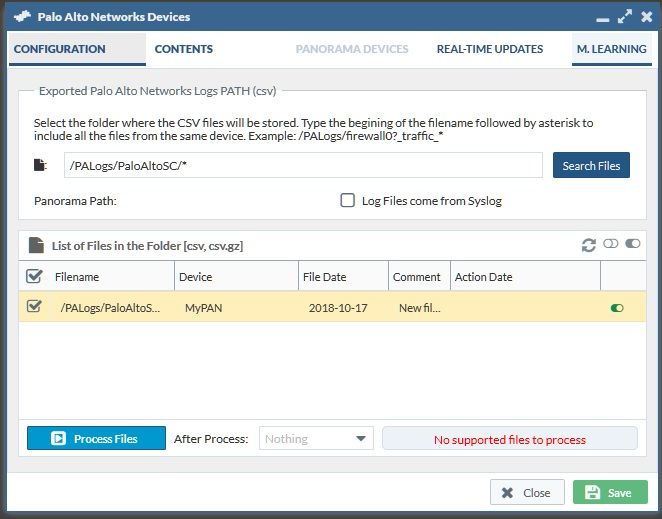Viewport: 662px width, 519px height.
Task: Toggle the green switch on the MyPAN row
Action: coord(617,308)
